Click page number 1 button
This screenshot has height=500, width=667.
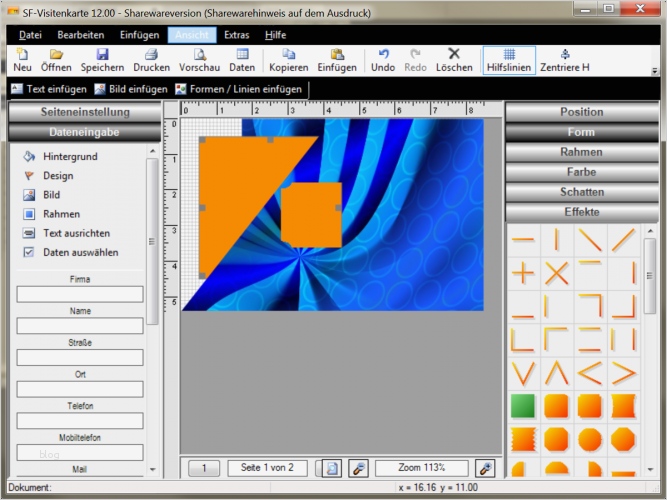(x=204, y=468)
